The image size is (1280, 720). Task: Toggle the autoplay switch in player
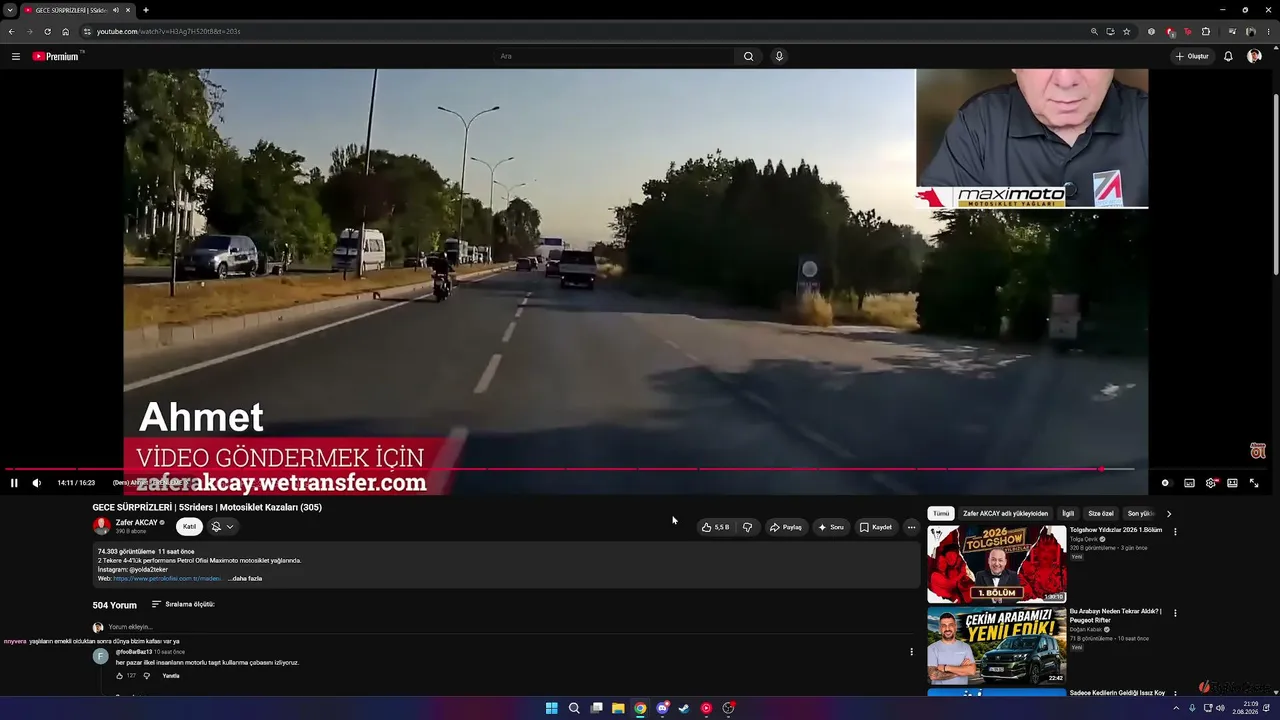tap(1165, 483)
